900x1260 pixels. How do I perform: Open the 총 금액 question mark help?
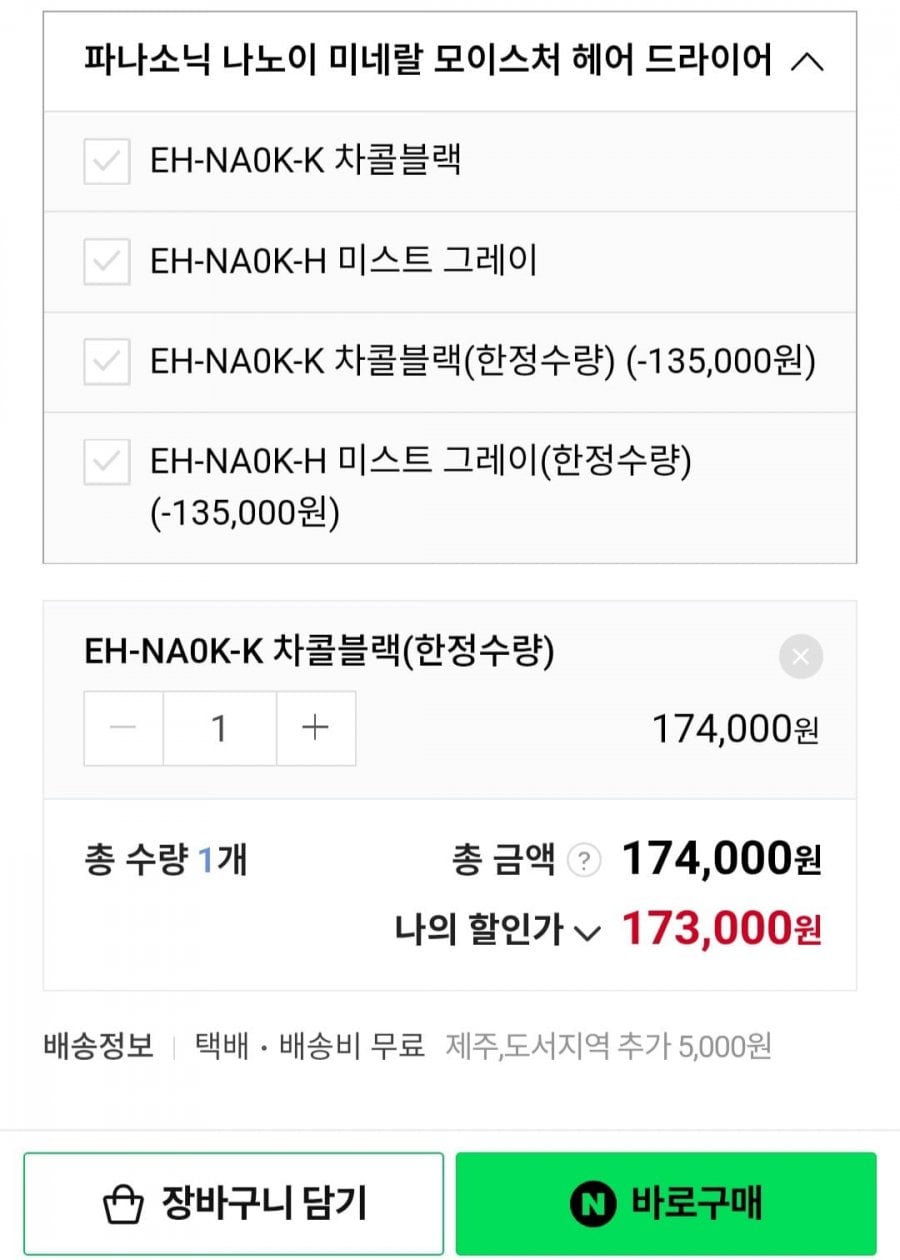tap(584, 861)
